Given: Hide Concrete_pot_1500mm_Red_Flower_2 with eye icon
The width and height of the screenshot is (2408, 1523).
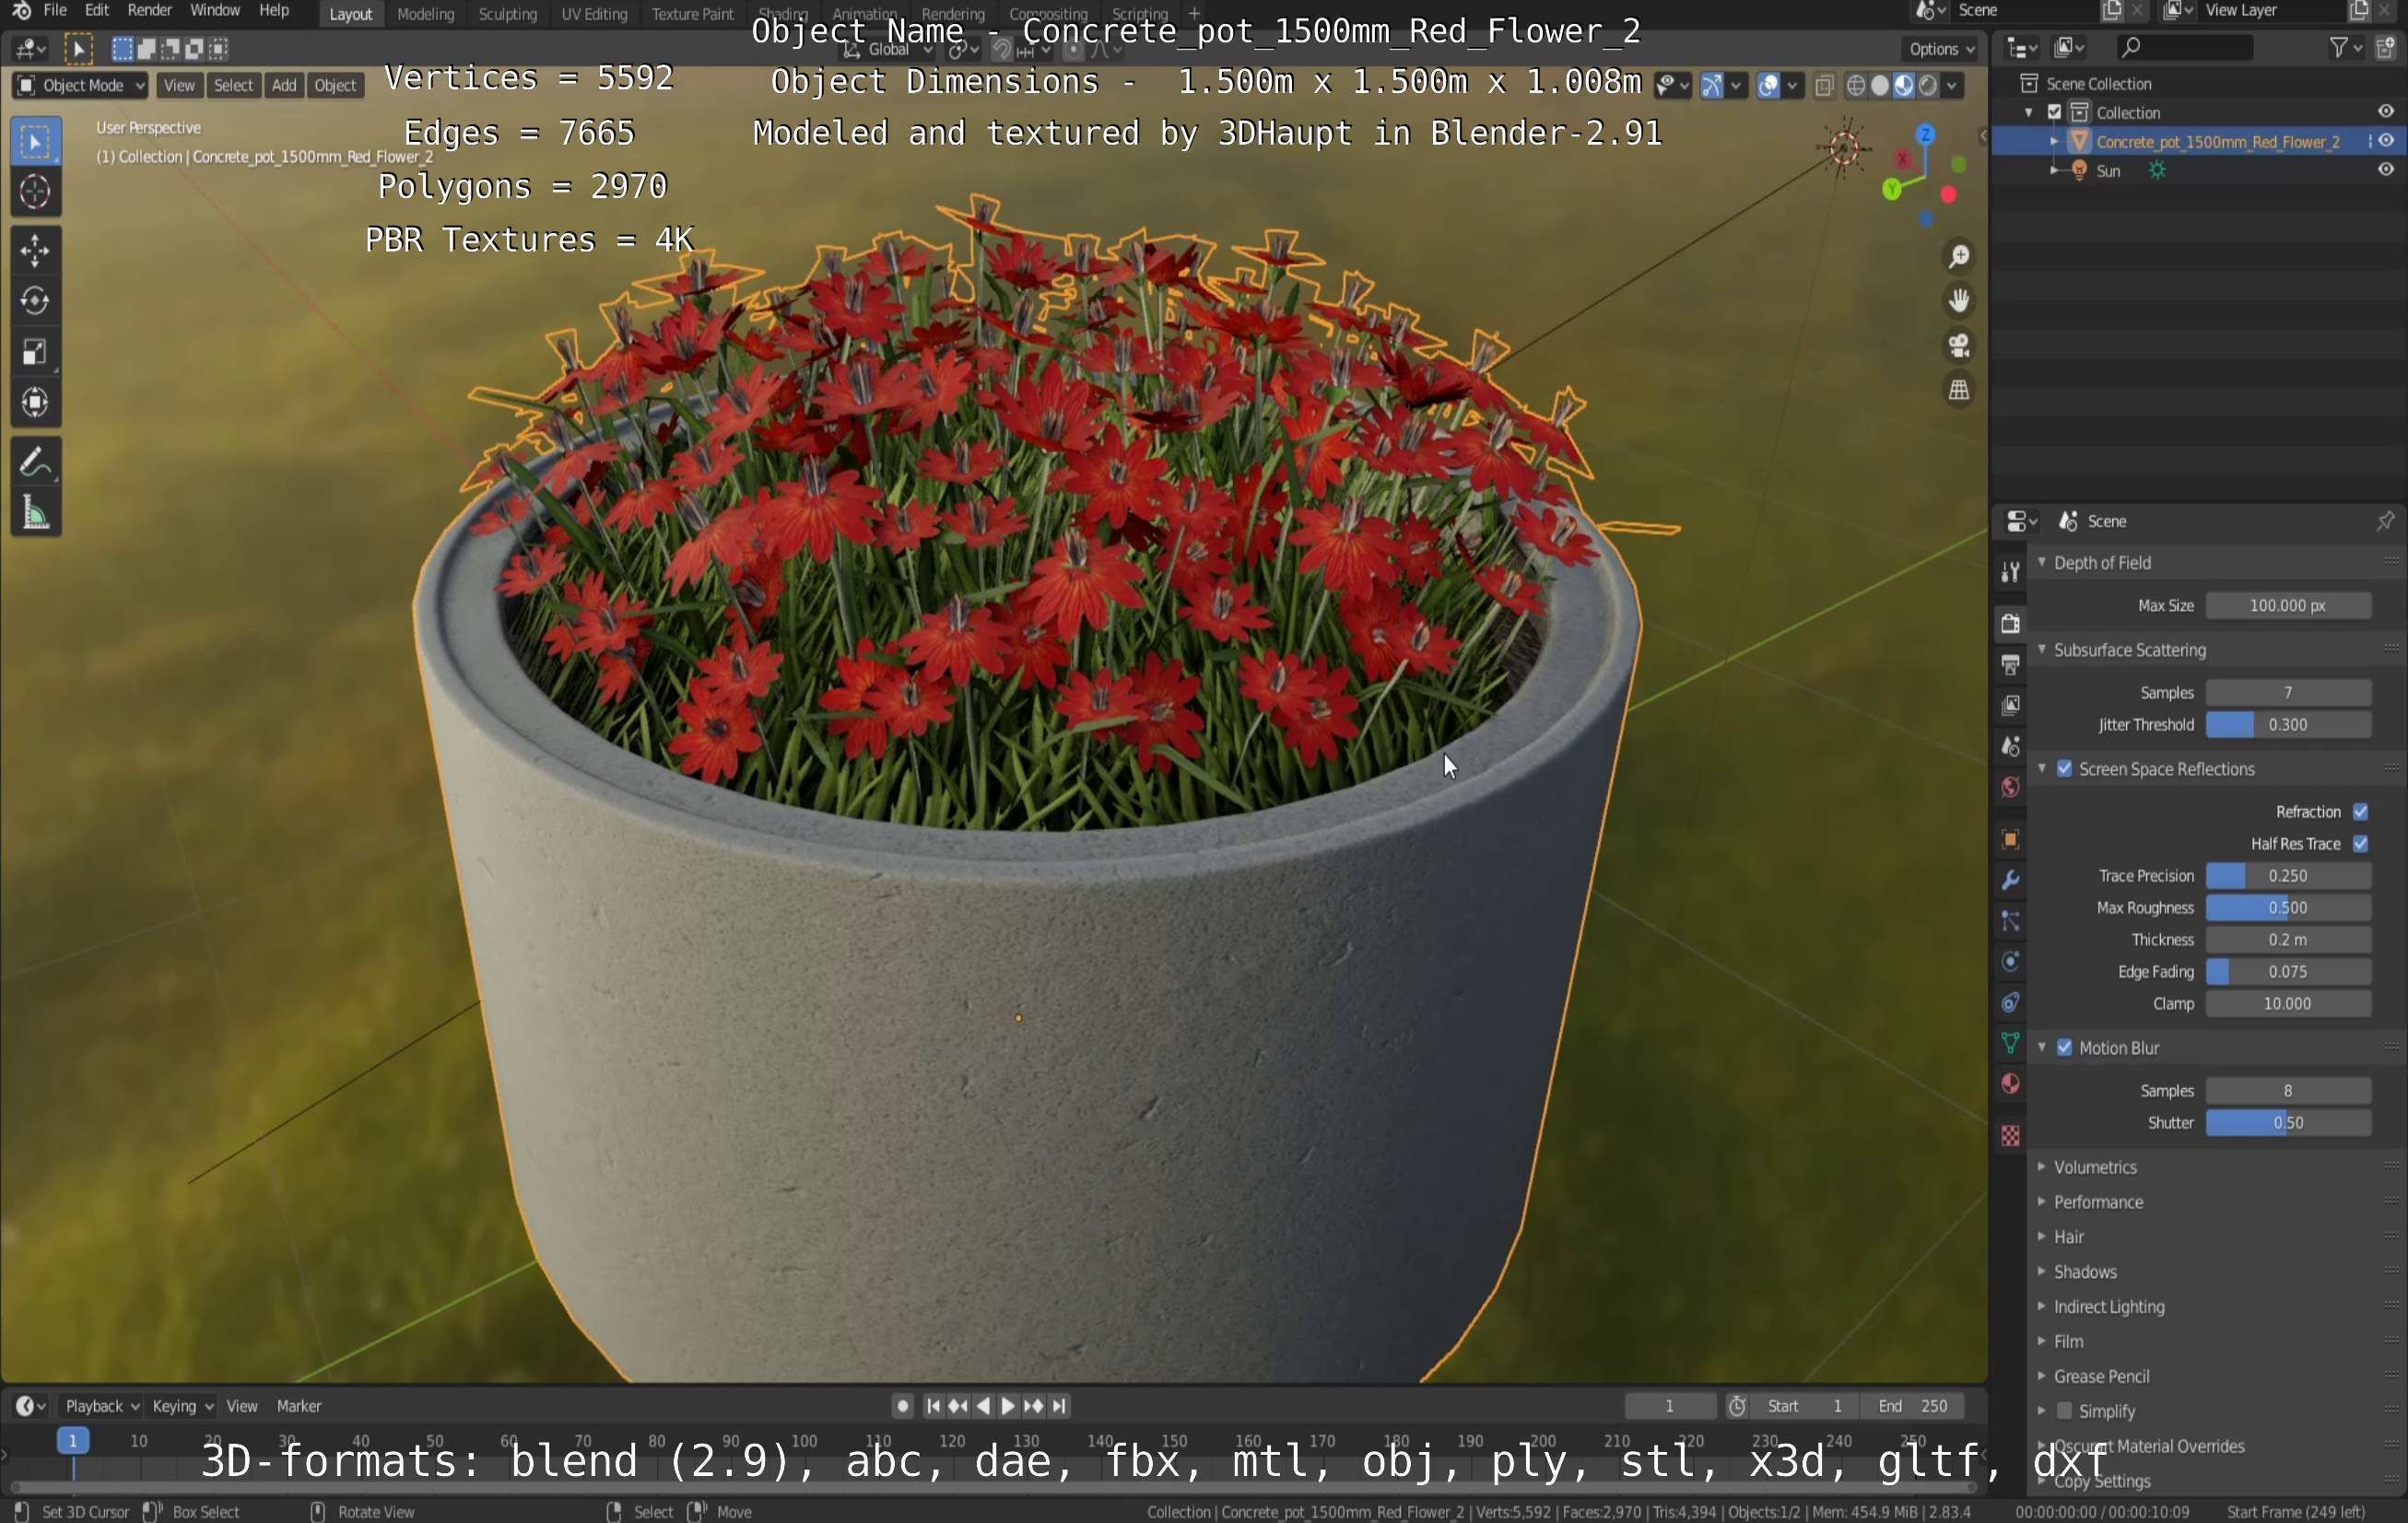Looking at the screenshot, I should pos(2386,141).
